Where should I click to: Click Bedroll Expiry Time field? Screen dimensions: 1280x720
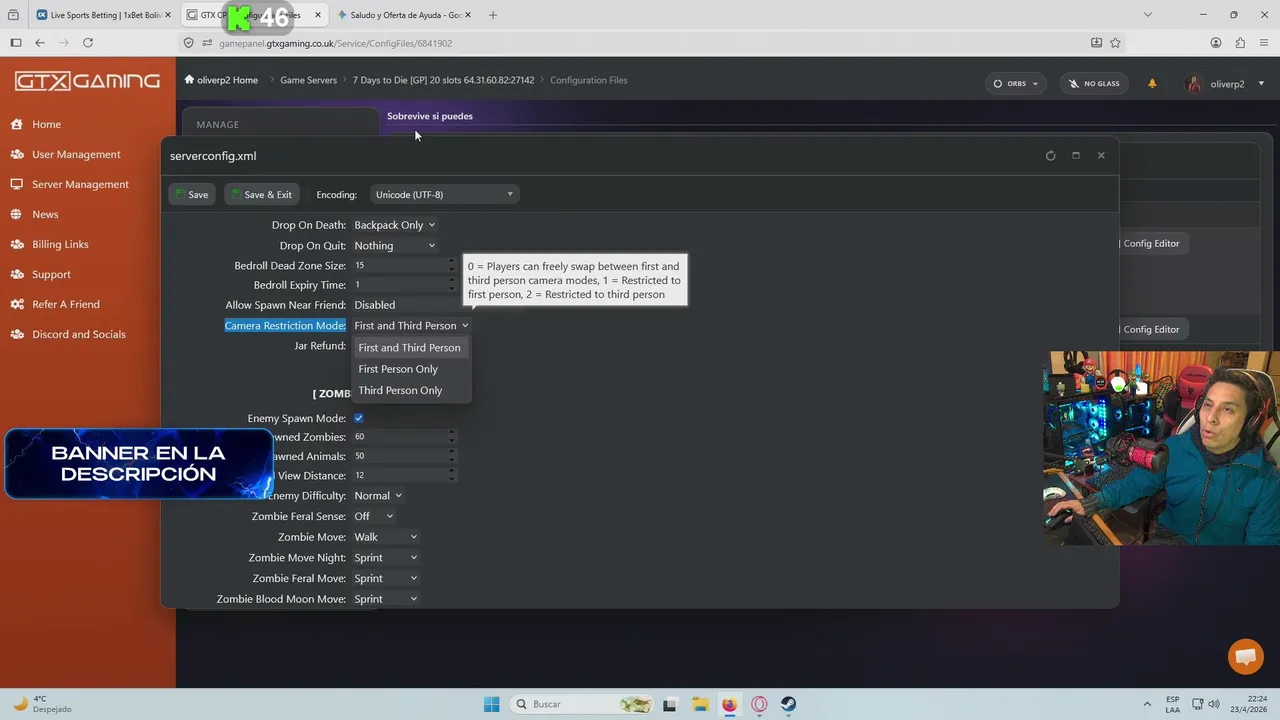click(400, 285)
